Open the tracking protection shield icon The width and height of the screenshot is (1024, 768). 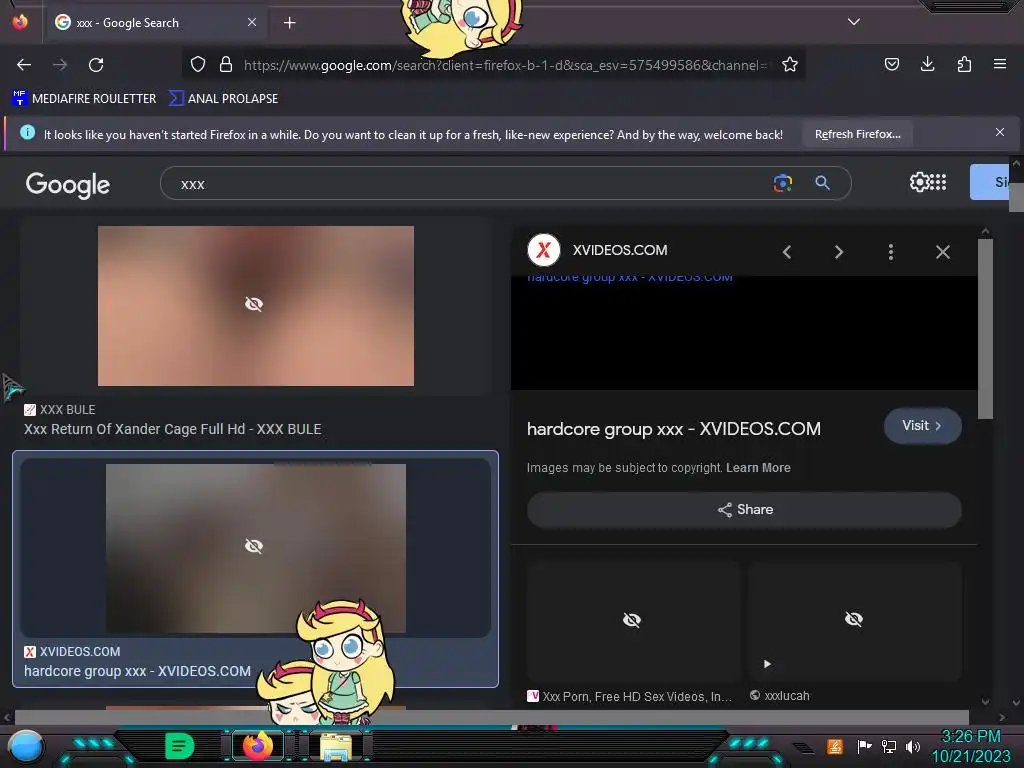coord(198,64)
